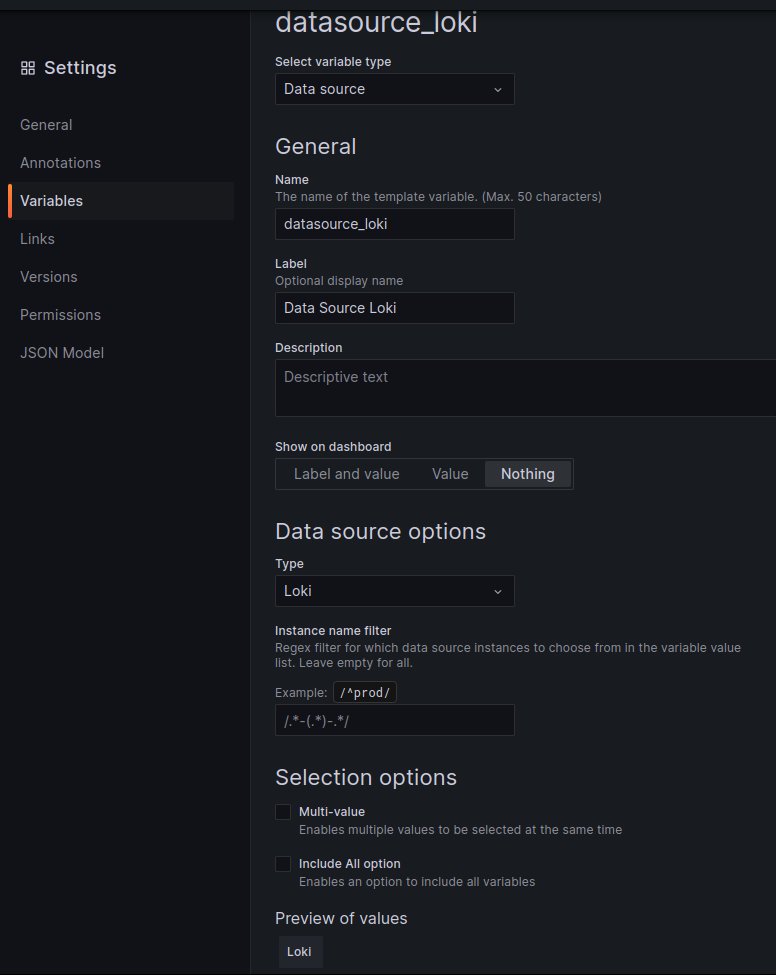The image size is (776, 975).
Task: Go to Annotations settings
Action: (x=60, y=163)
